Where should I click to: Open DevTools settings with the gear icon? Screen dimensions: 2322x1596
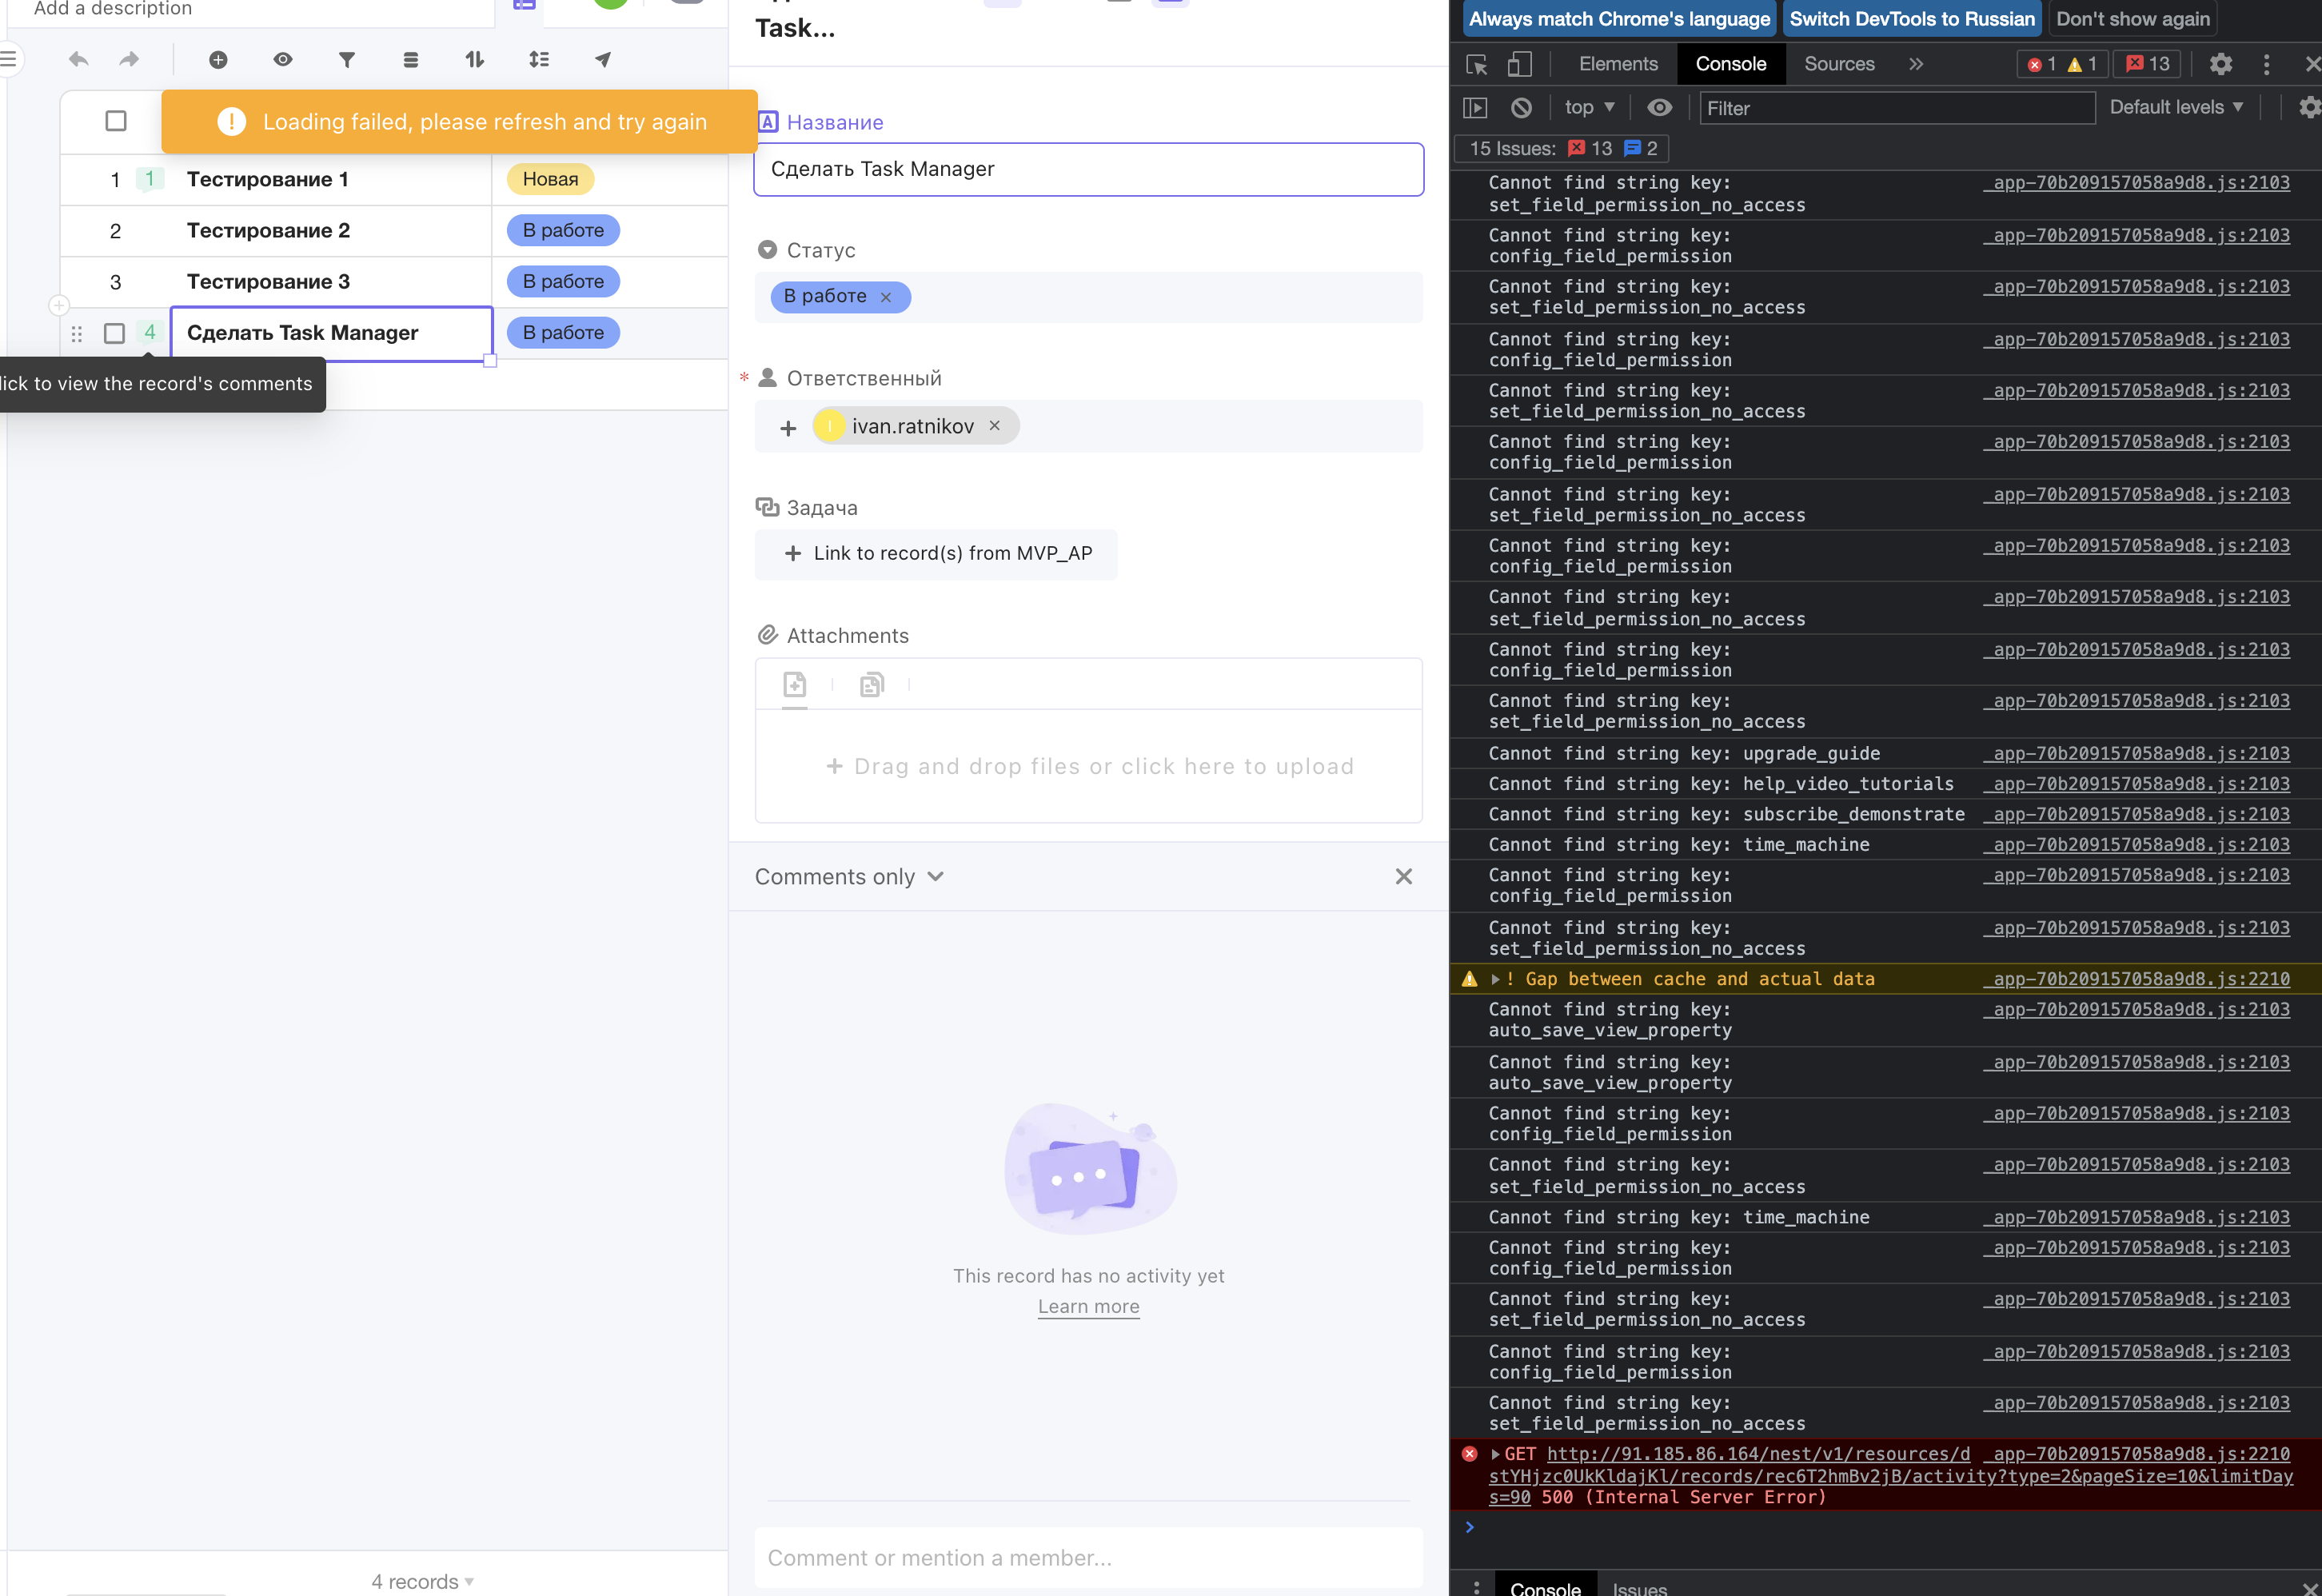(2221, 64)
